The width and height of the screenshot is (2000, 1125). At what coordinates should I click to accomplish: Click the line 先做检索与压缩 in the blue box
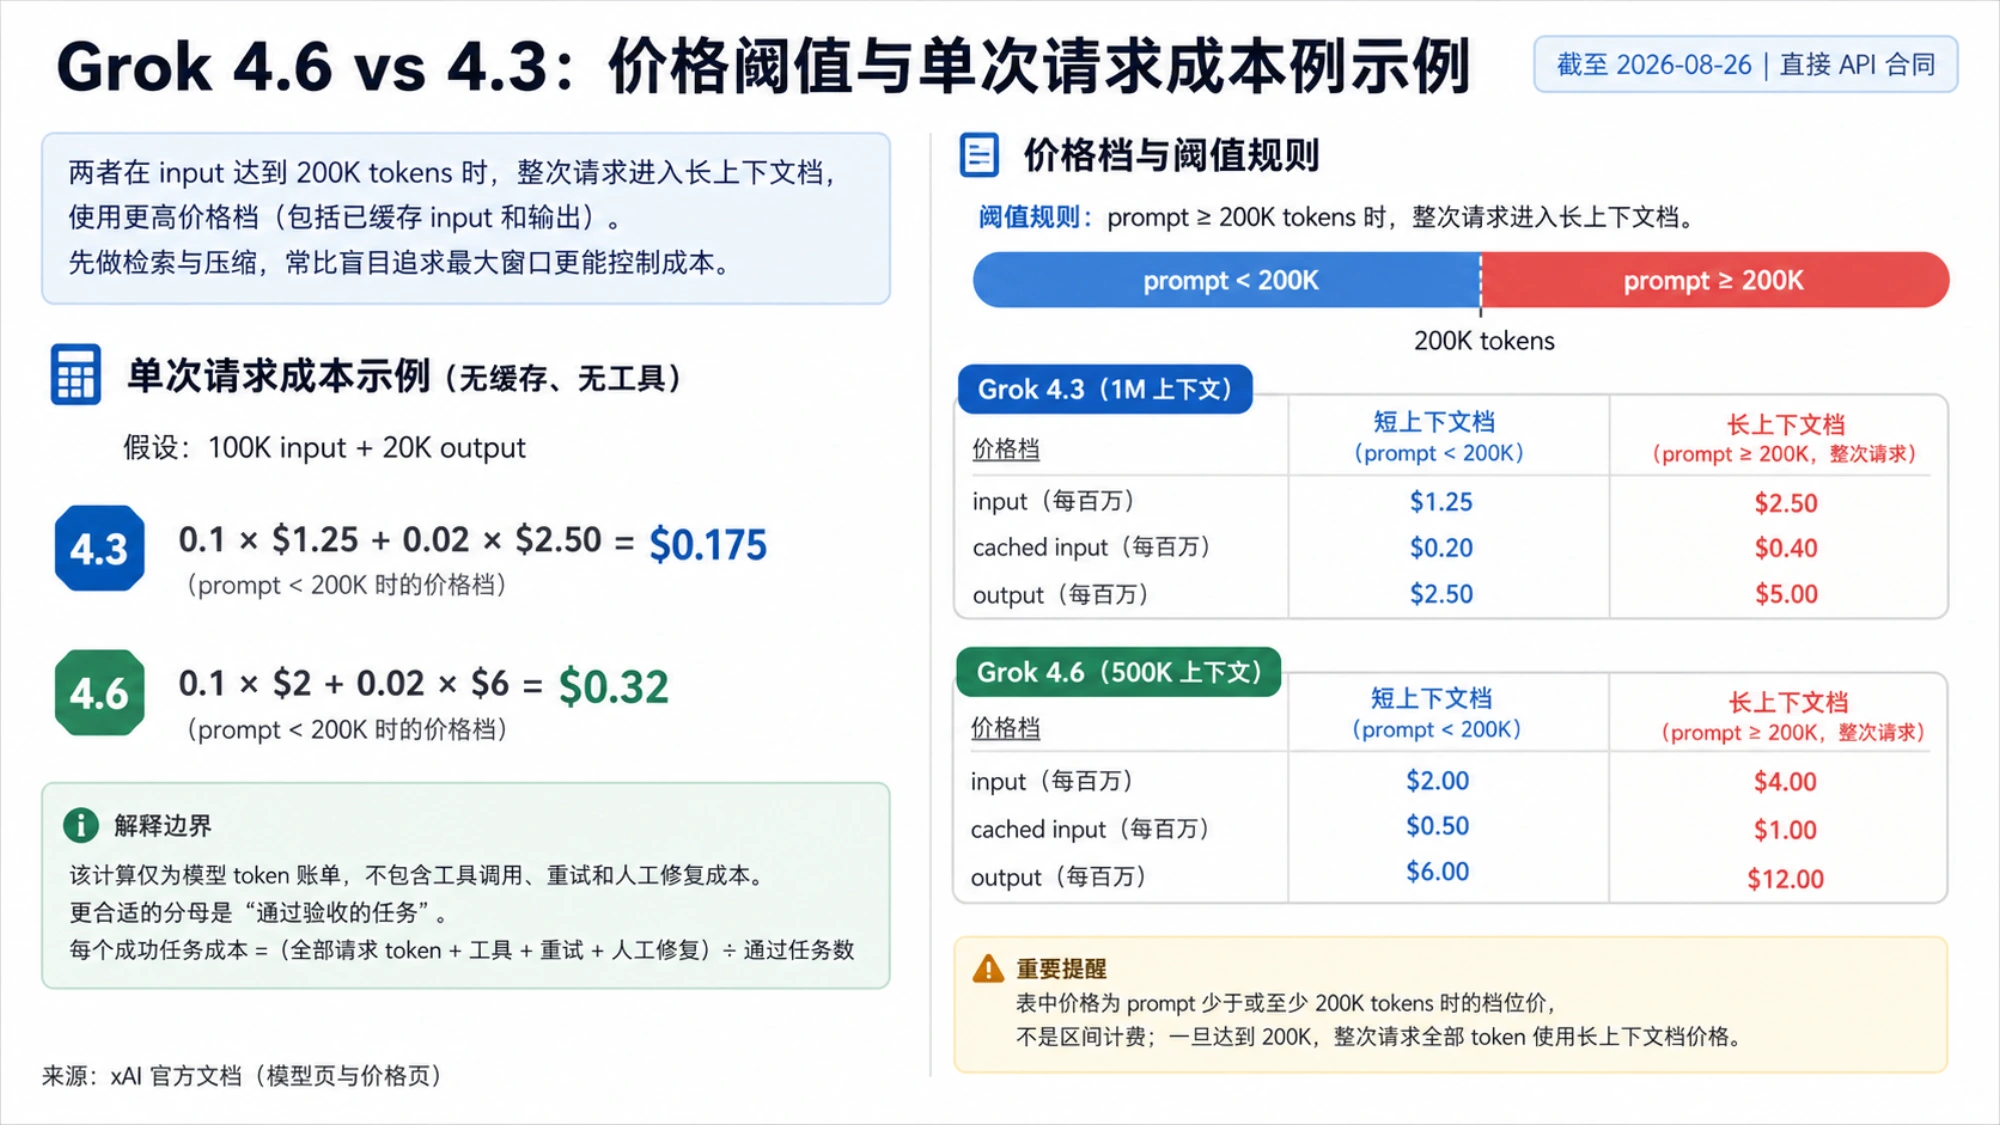tap(400, 263)
